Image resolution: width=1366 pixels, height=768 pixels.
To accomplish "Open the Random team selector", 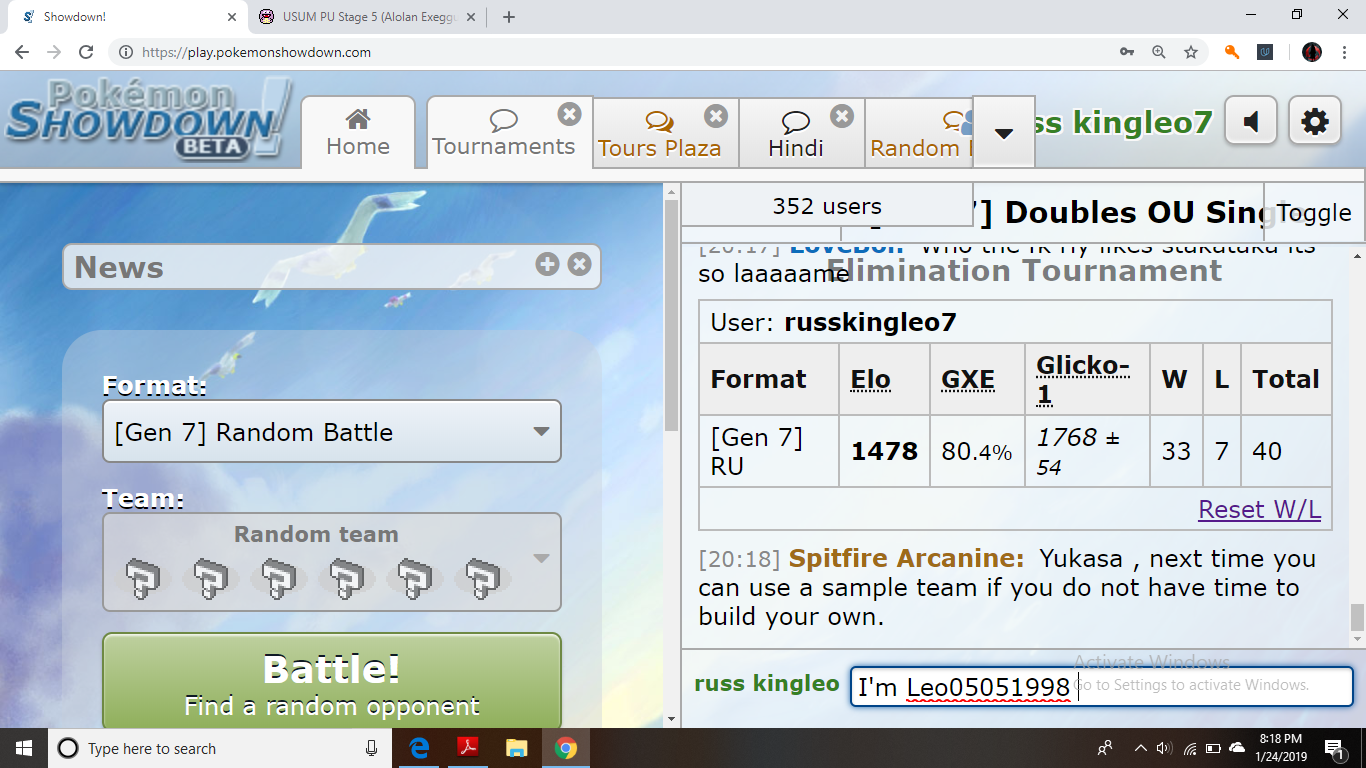I will click(332, 562).
